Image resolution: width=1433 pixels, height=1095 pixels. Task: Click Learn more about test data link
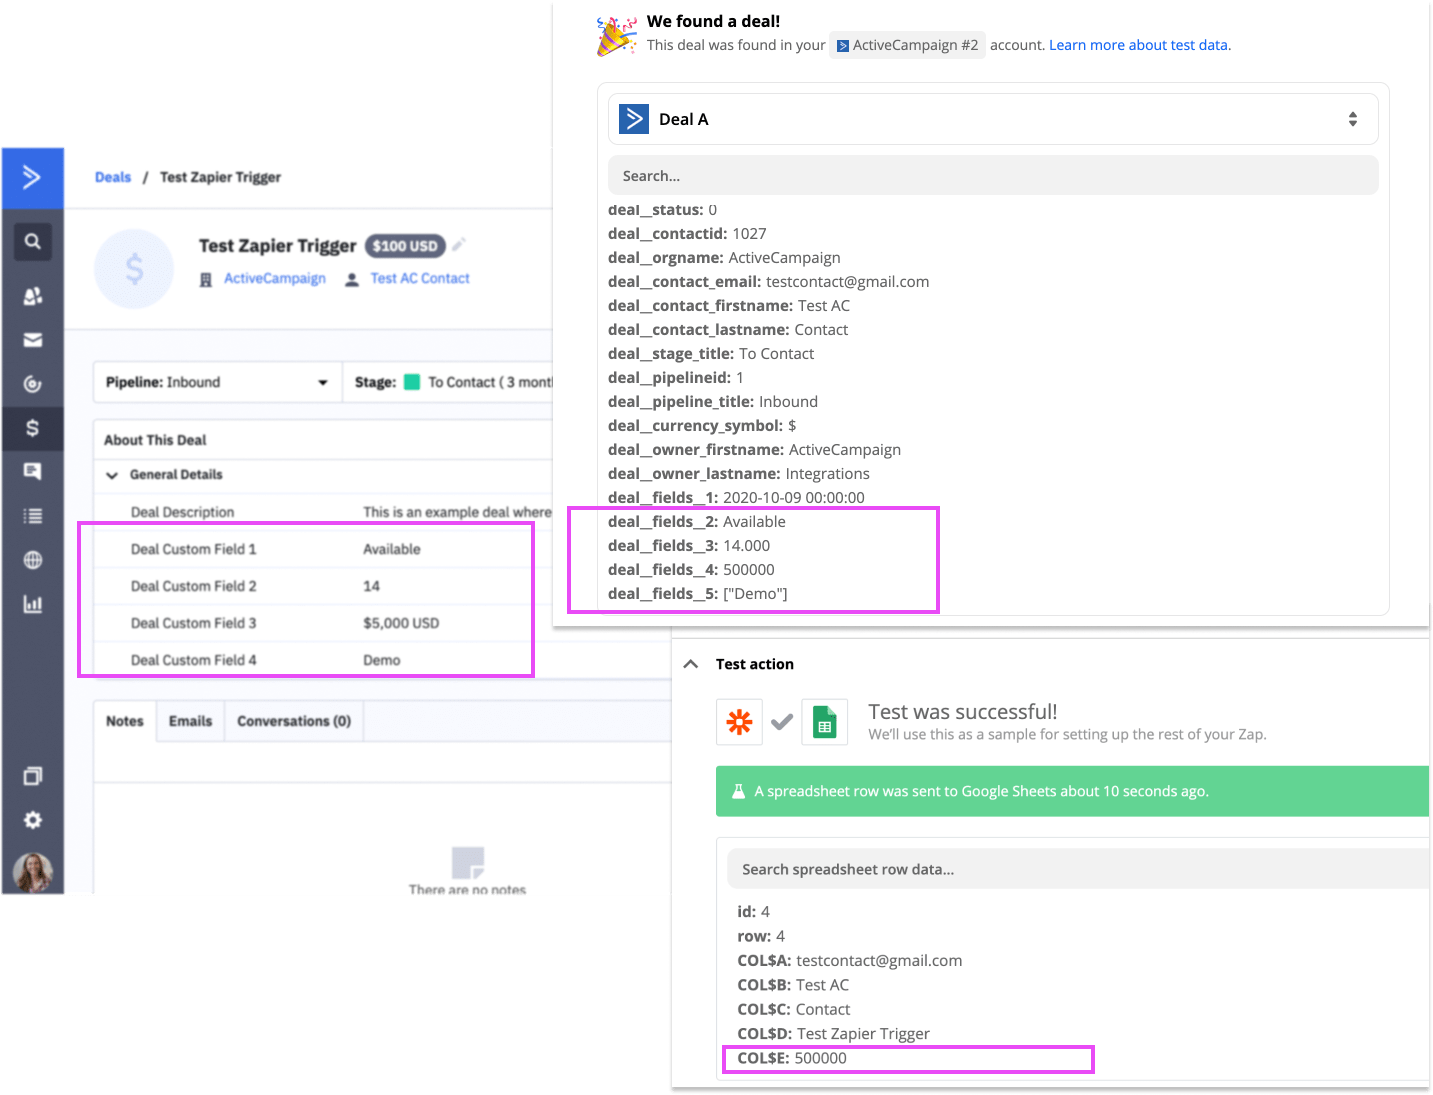[1140, 45]
